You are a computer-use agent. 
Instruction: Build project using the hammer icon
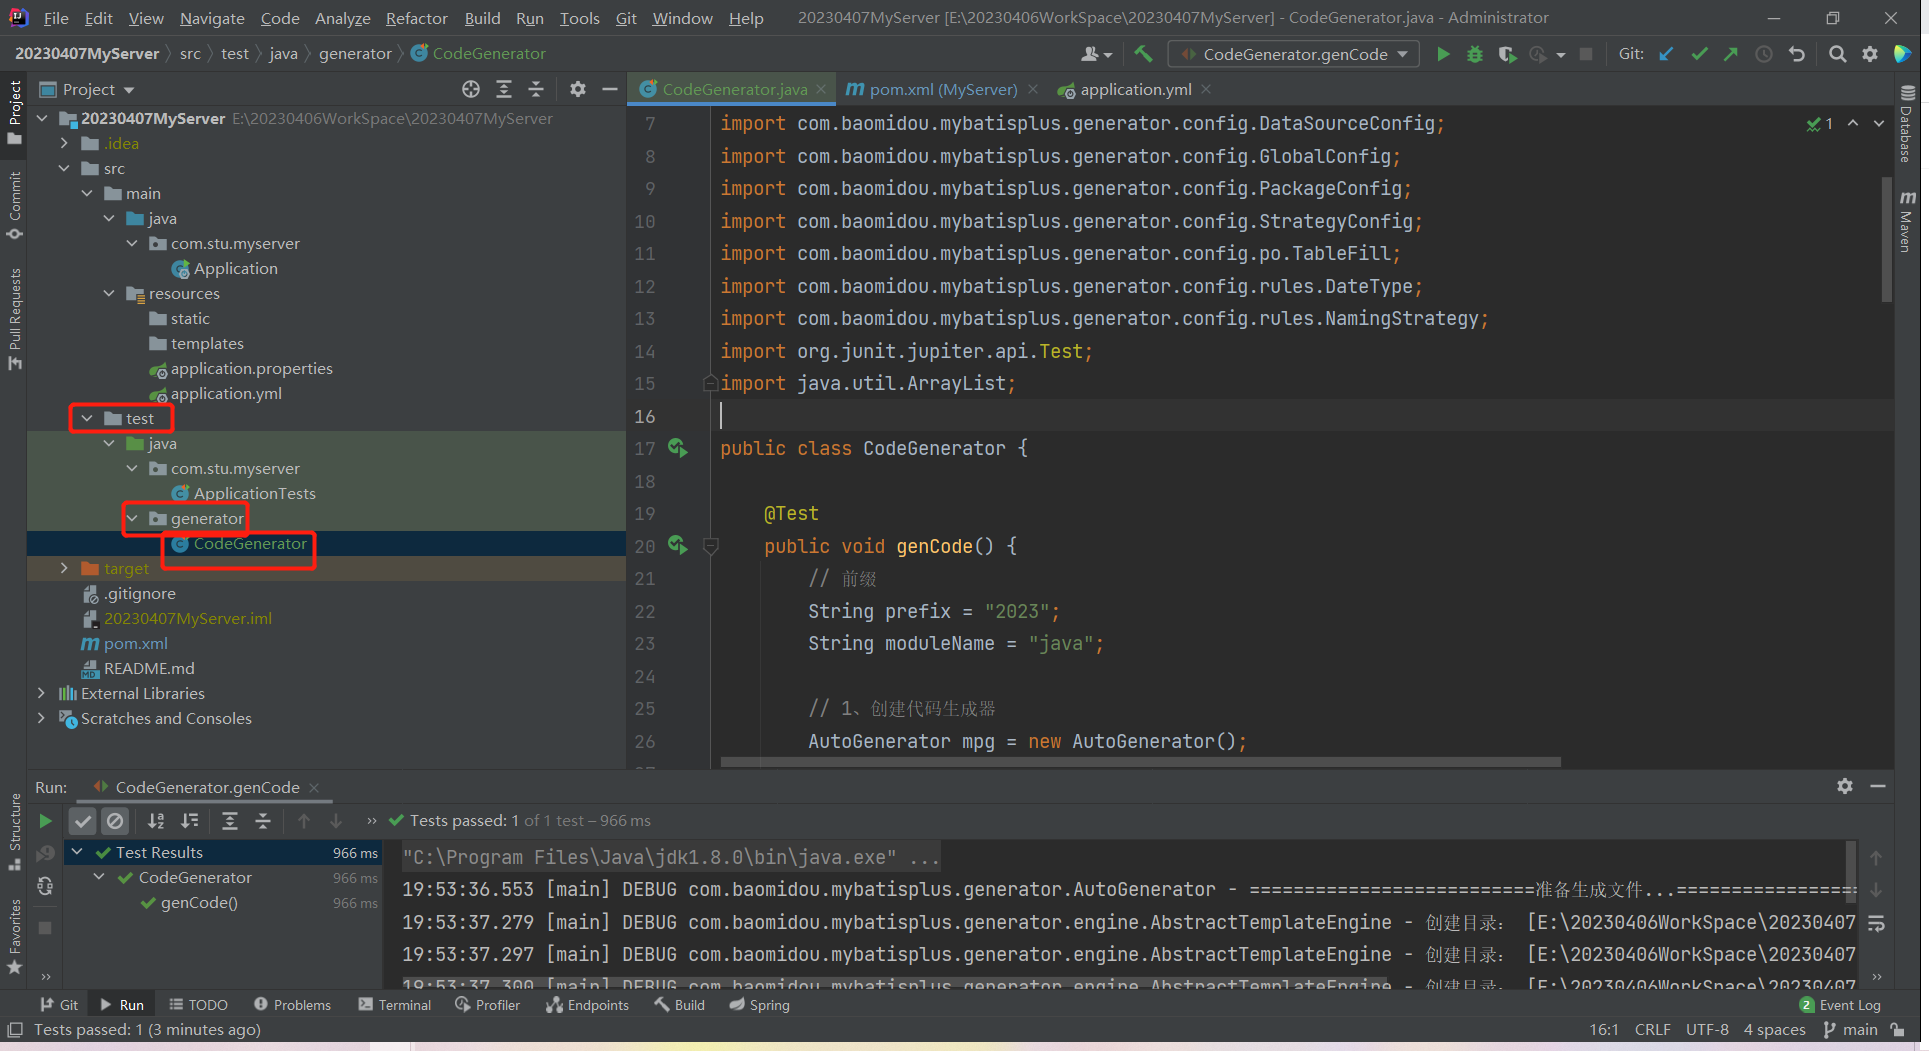click(x=1143, y=54)
